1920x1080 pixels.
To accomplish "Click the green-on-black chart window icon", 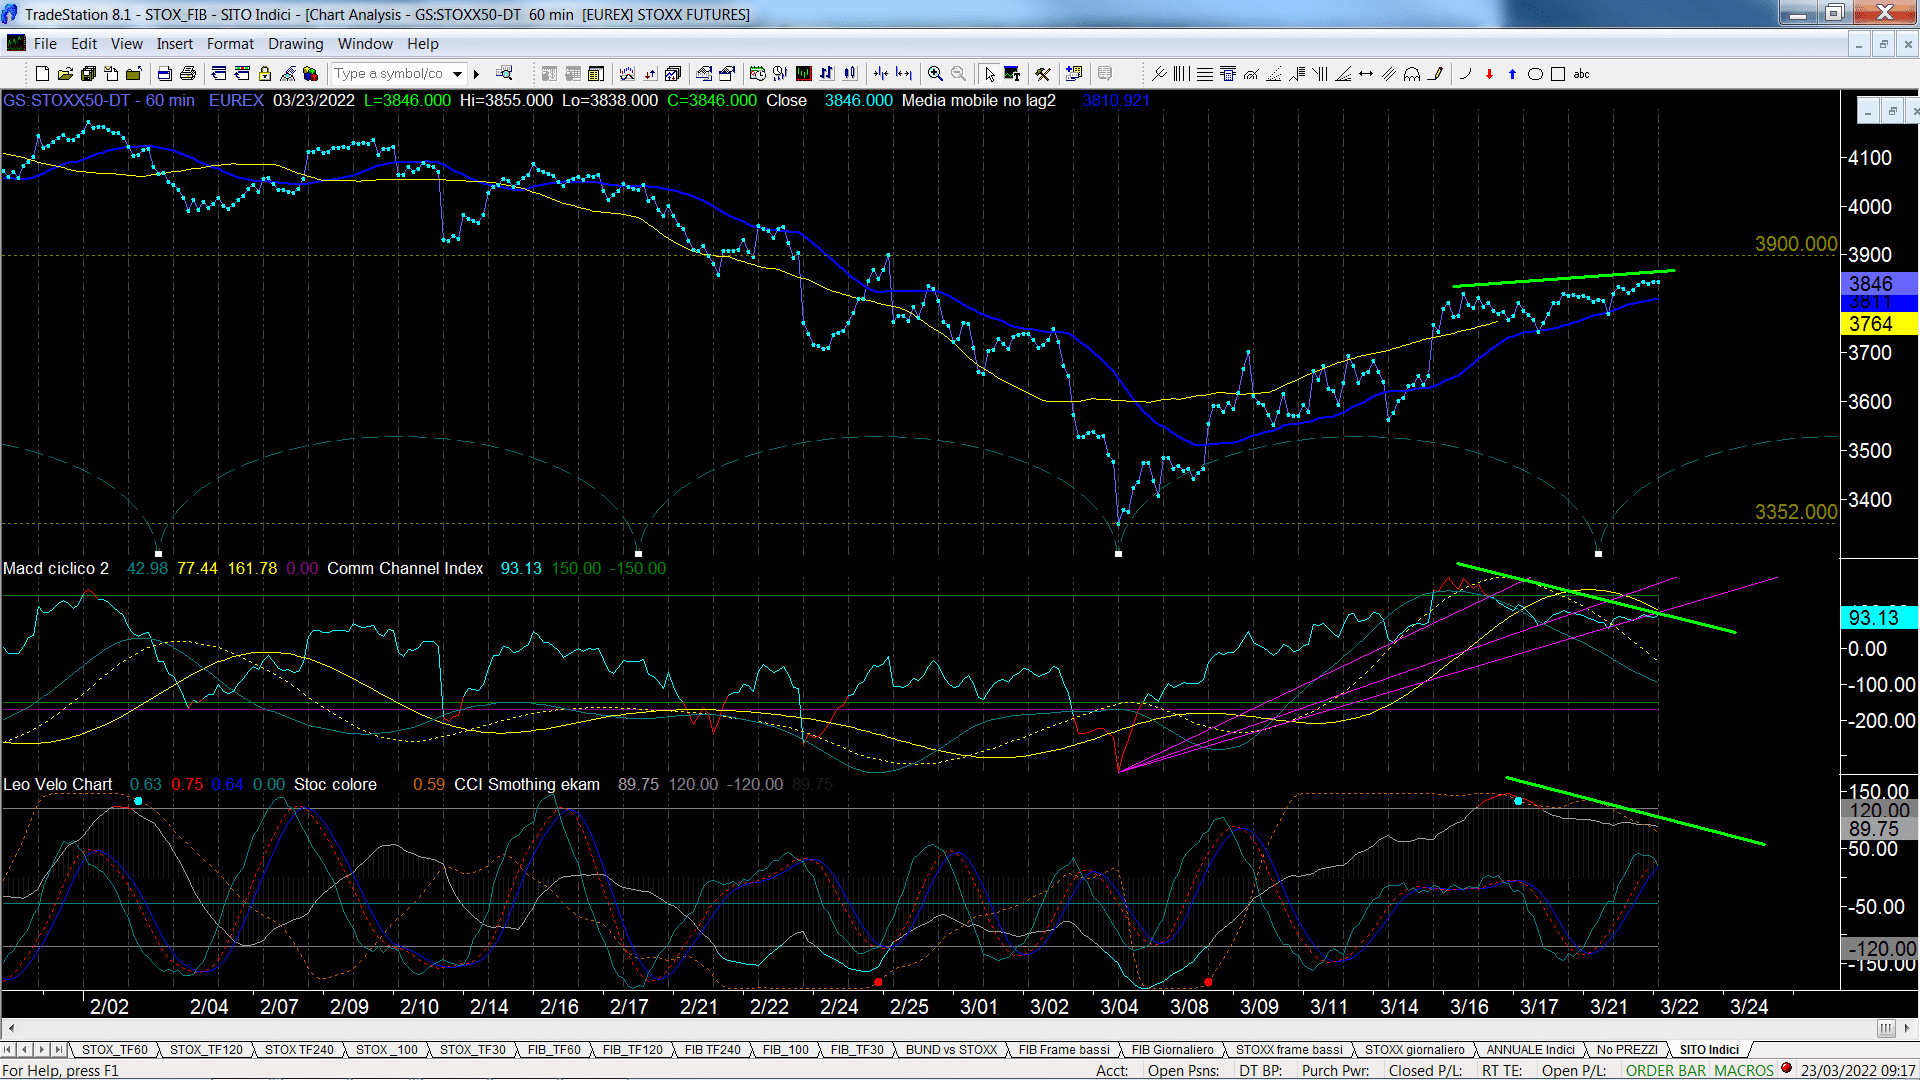I will 803,74.
